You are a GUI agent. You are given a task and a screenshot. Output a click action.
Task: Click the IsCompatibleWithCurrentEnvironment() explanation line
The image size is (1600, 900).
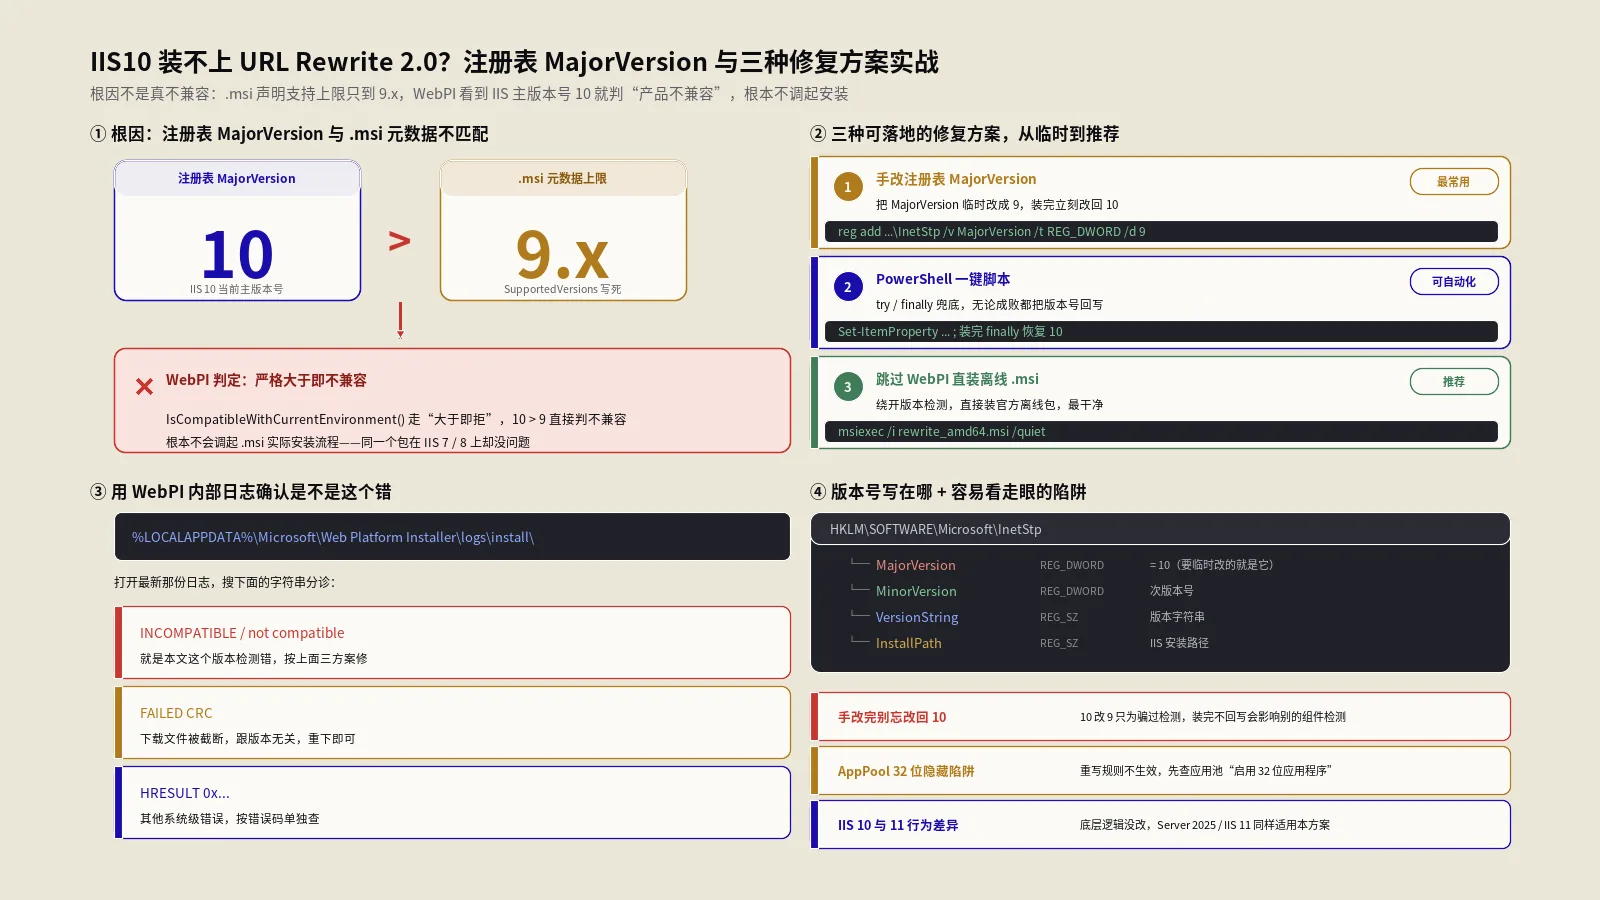coord(396,419)
